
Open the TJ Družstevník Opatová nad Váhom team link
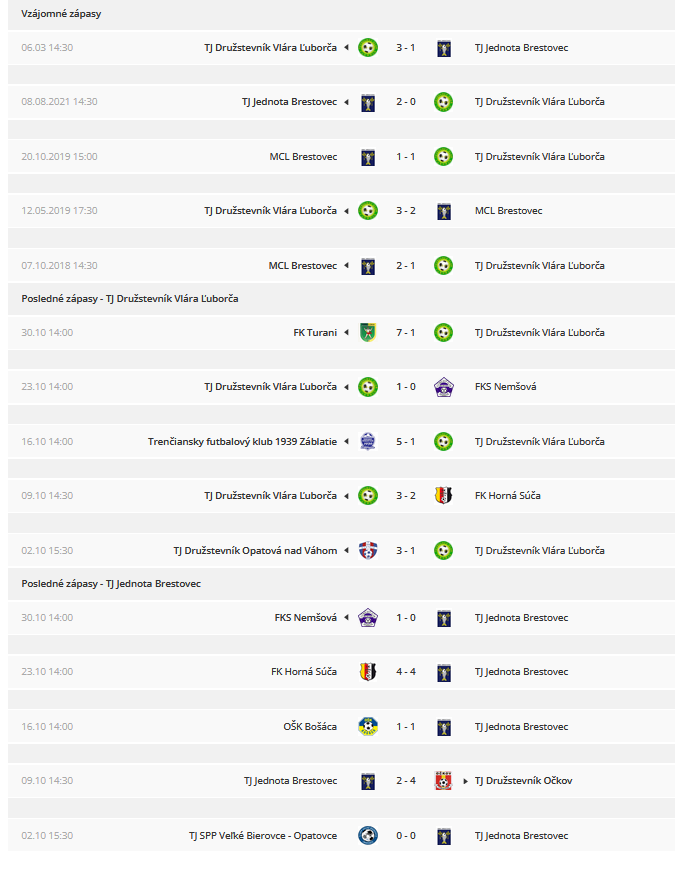pyautogui.click(x=255, y=550)
